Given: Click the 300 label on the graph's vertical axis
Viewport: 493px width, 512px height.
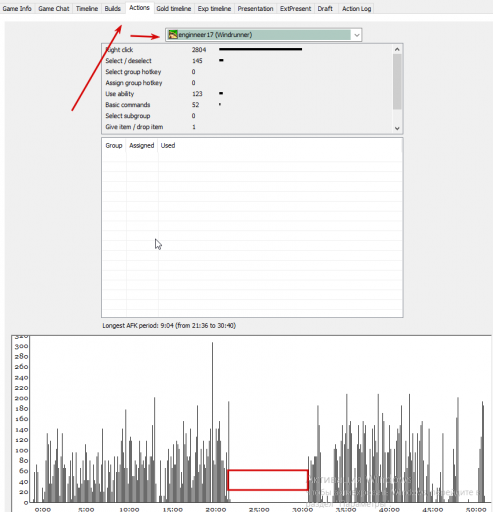Looking at the screenshot, I should (21, 346).
